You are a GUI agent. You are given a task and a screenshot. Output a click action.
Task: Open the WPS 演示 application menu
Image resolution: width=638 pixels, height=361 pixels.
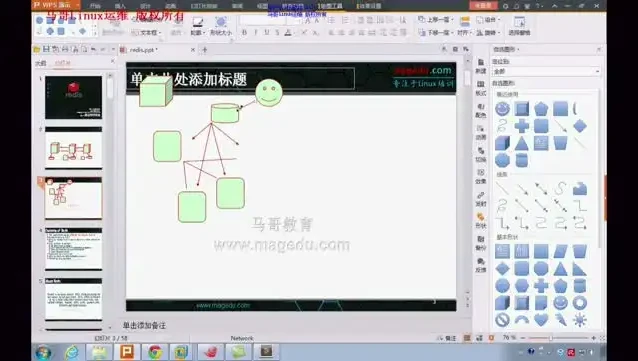pyautogui.click(x=56, y=5)
